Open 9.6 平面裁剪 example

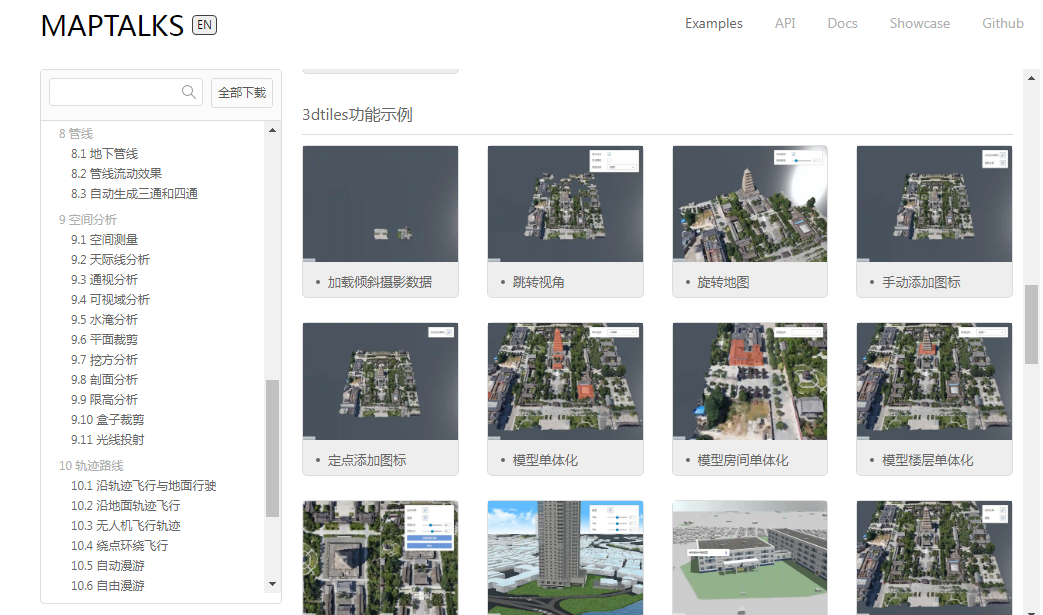coord(104,339)
